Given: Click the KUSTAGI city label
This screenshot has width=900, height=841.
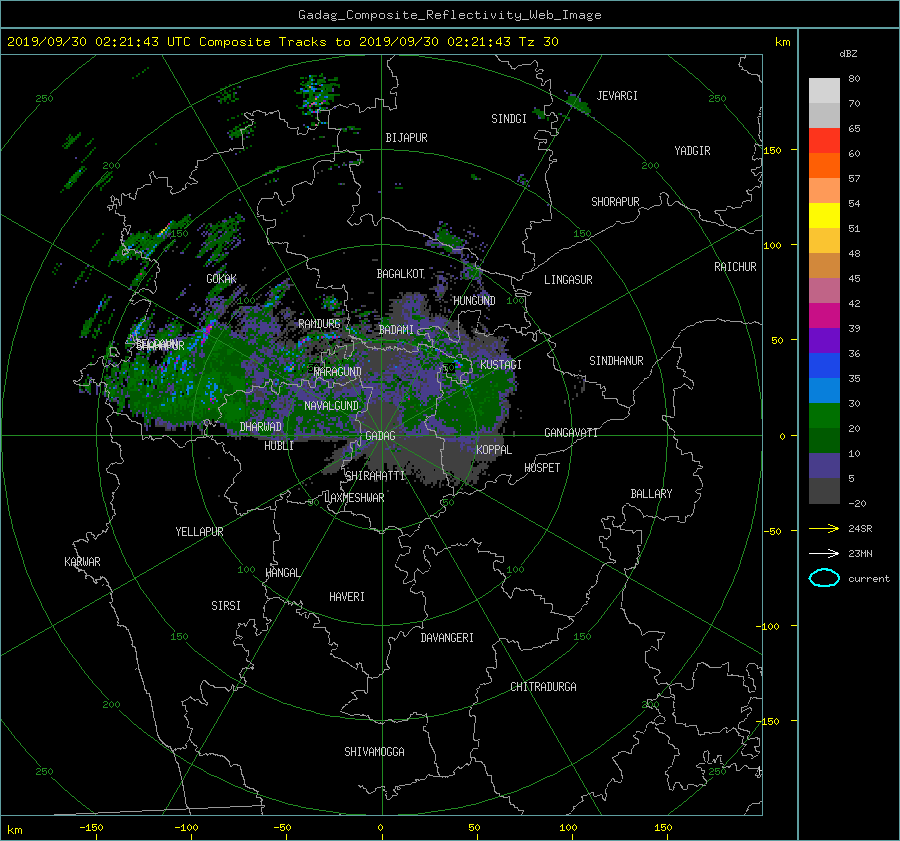Looking at the screenshot, I should [501, 365].
